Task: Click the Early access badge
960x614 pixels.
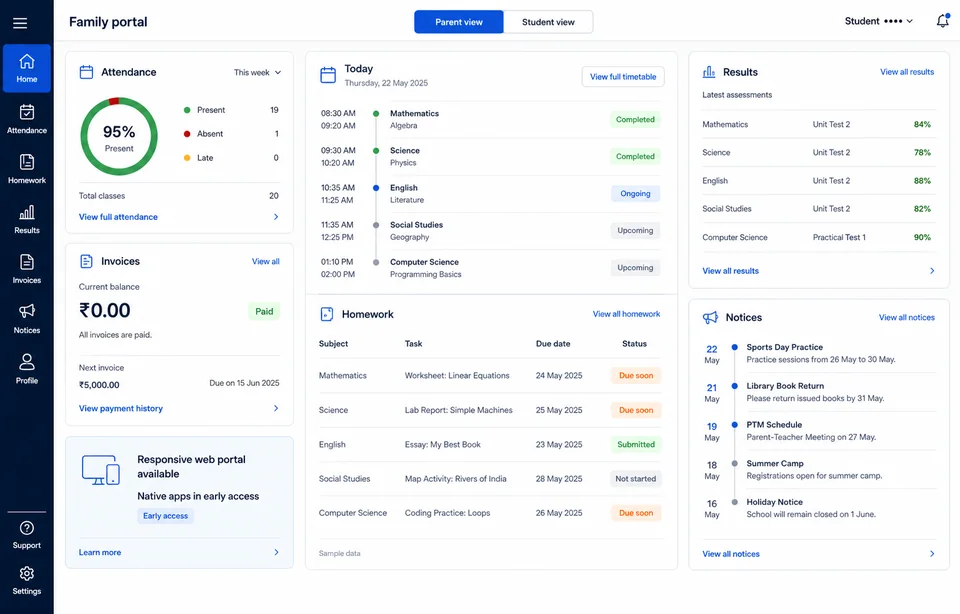Action: point(165,516)
